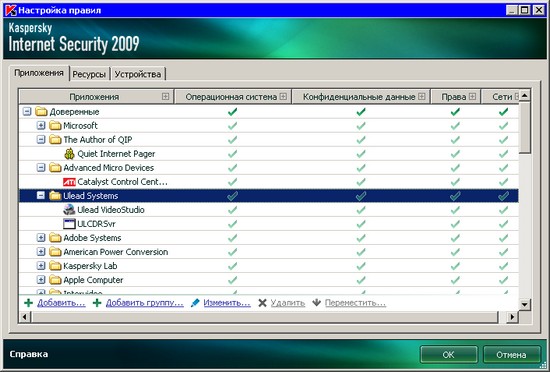Switch to the Устройства tab
This screenshot has width=550, height=372.
[138, 74]
